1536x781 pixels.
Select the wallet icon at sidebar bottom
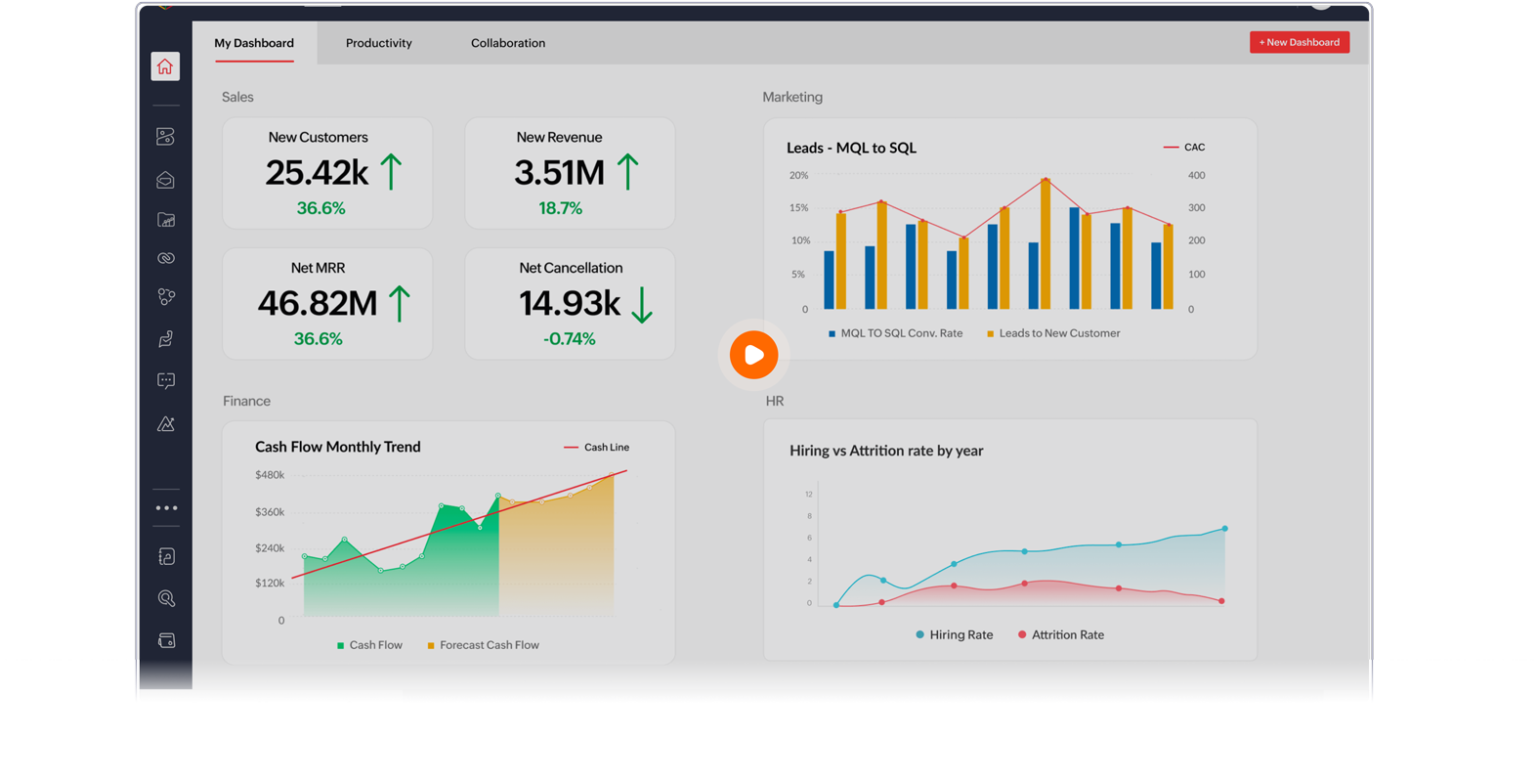point(165,639)
